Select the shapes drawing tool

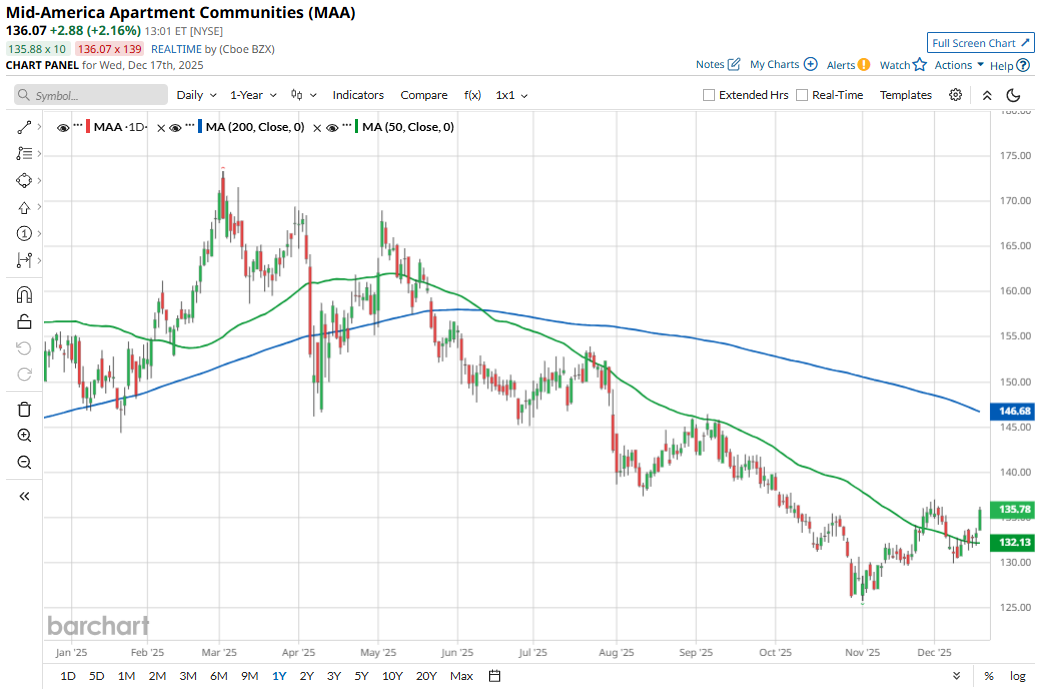click(x=24, y=180)
